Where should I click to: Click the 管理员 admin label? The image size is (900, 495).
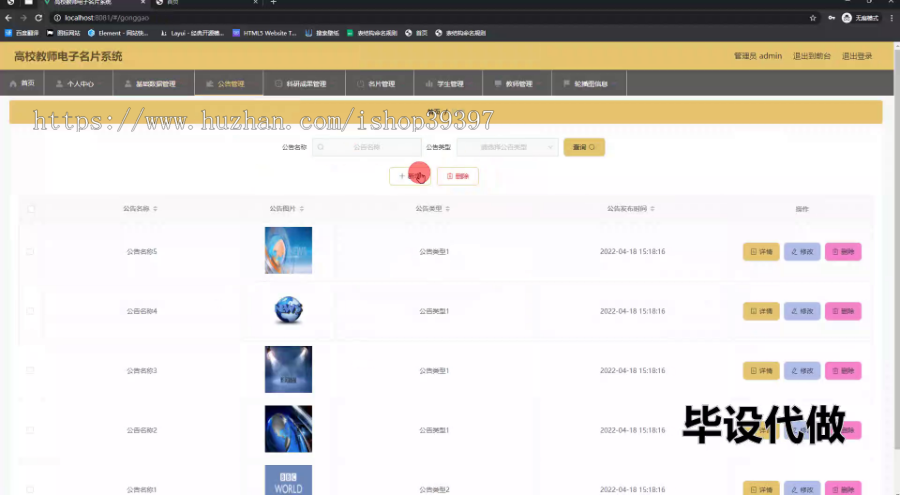[758, 56]
